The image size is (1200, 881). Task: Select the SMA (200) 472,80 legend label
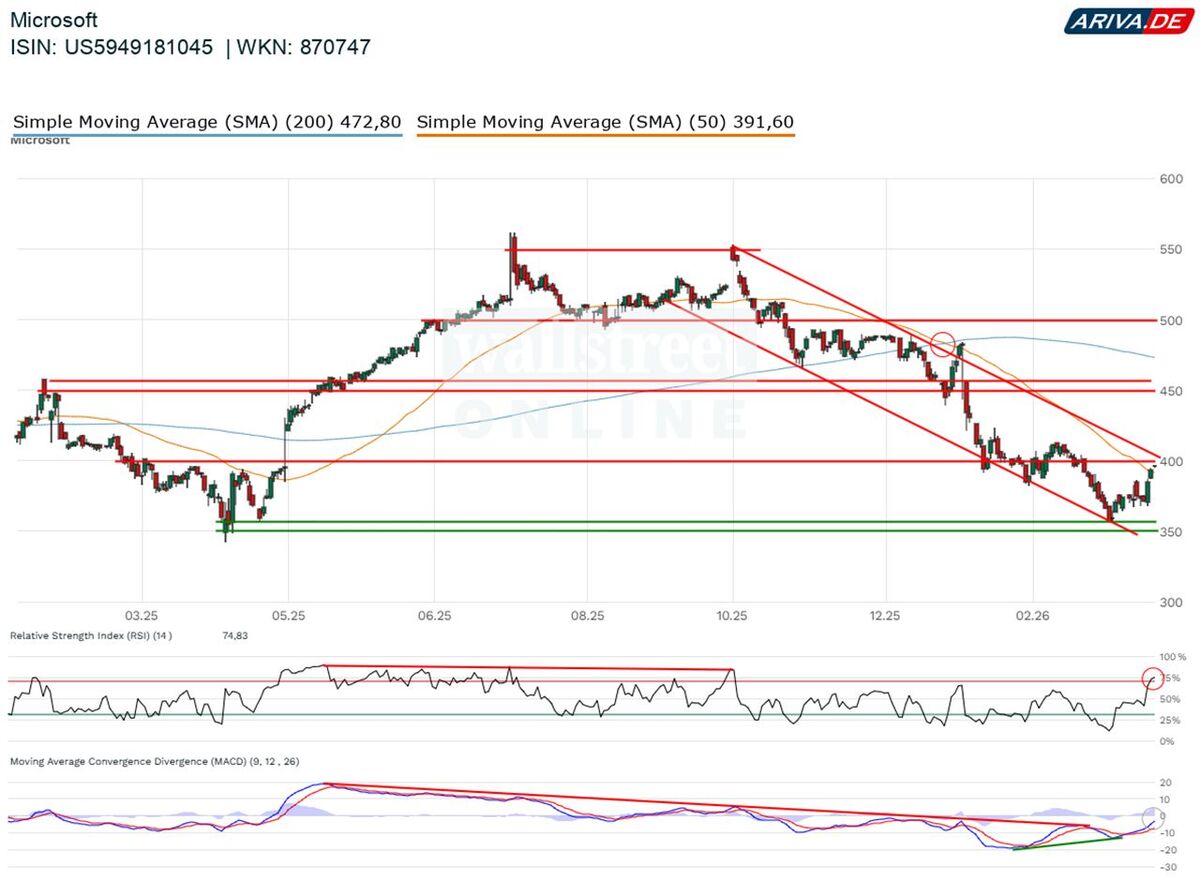(207, 122)
